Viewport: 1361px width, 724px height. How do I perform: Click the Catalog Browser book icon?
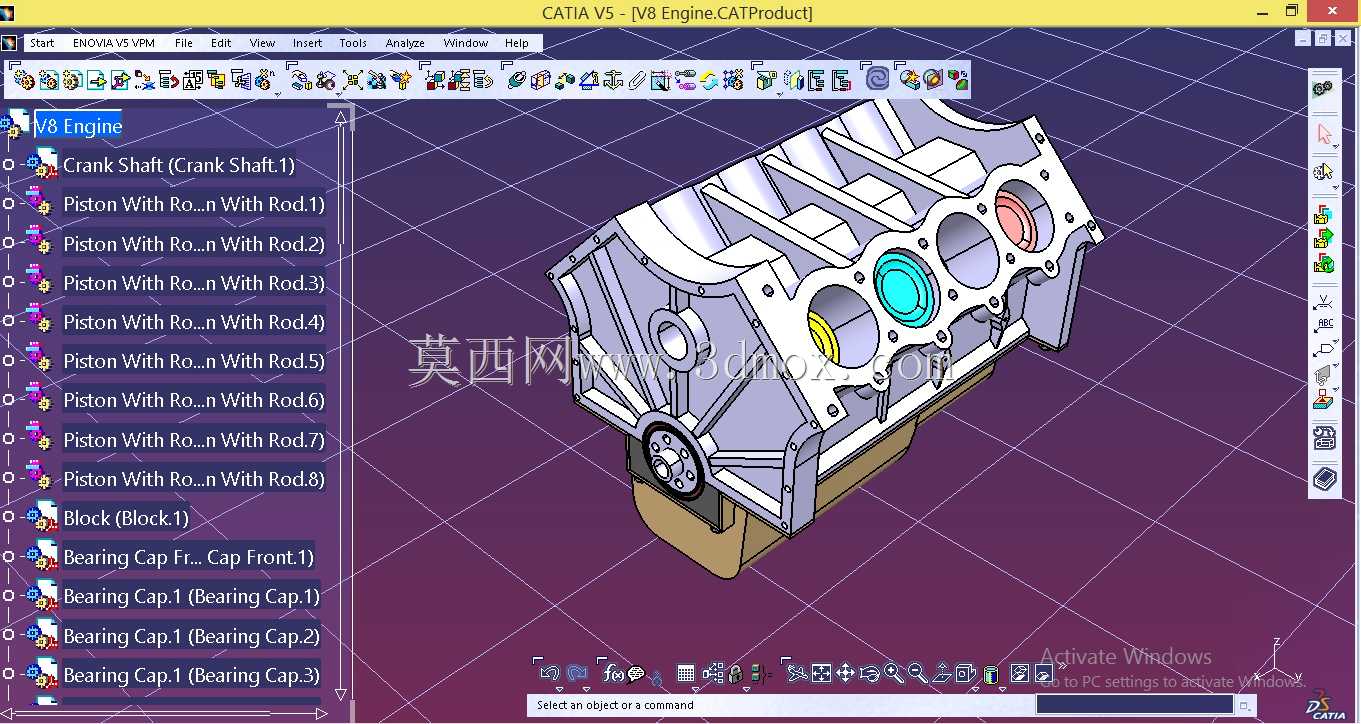click(x=1324, y=479)
